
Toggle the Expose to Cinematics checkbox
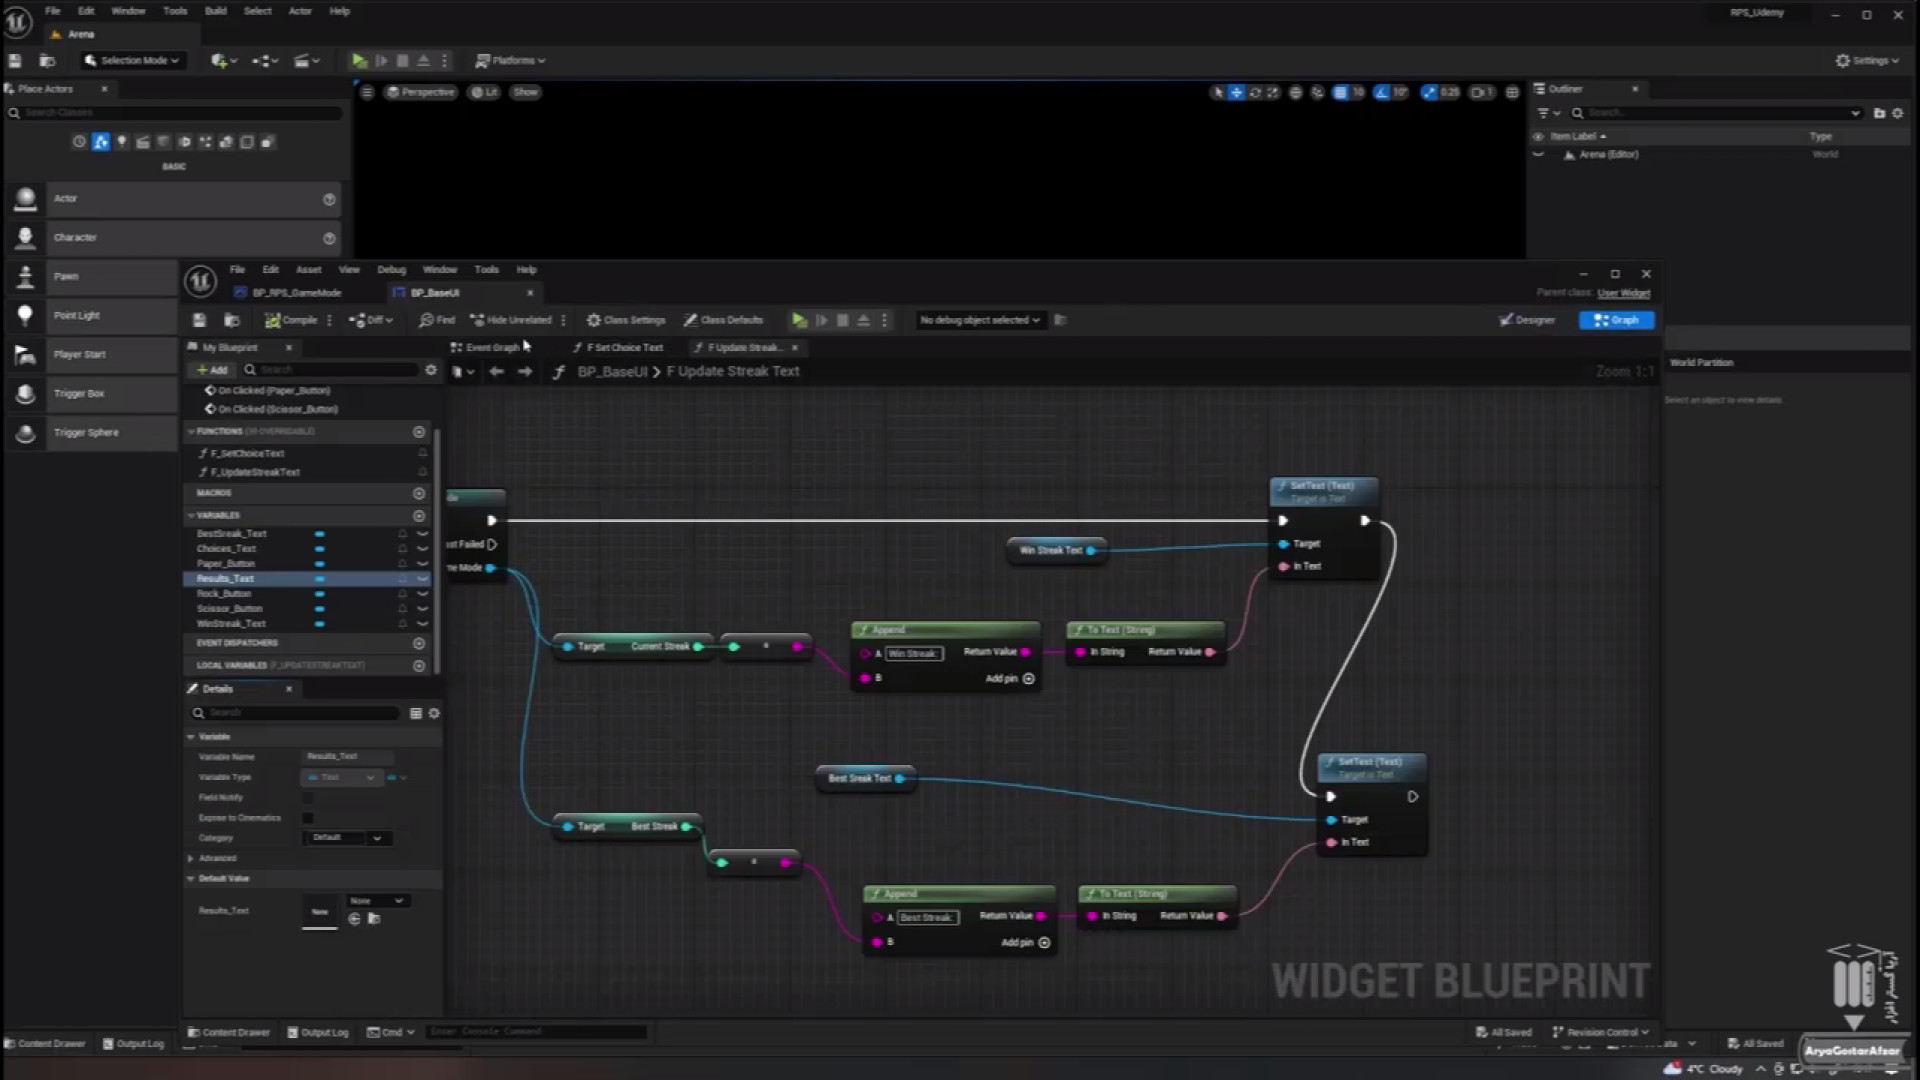coord(308,818)
